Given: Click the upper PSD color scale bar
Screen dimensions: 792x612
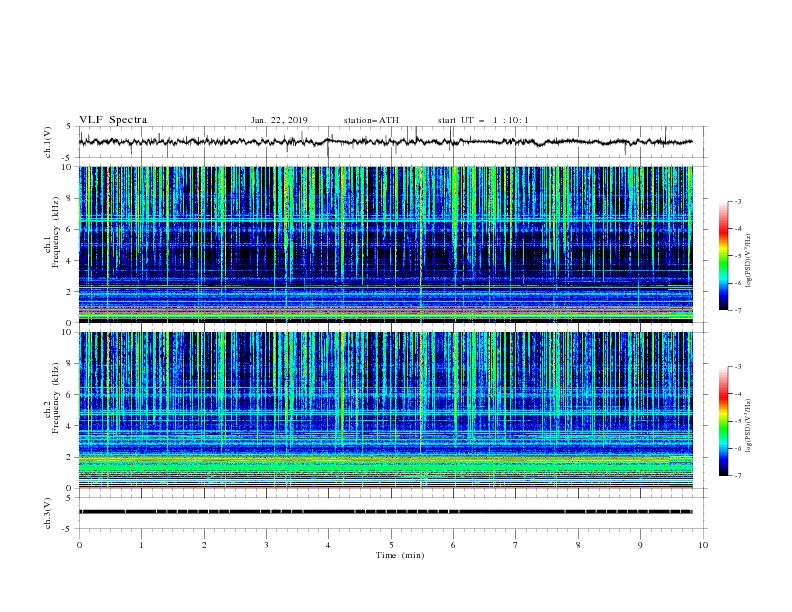Looking at the screenshot, I should pyautogui.click(x=723, y=256).
